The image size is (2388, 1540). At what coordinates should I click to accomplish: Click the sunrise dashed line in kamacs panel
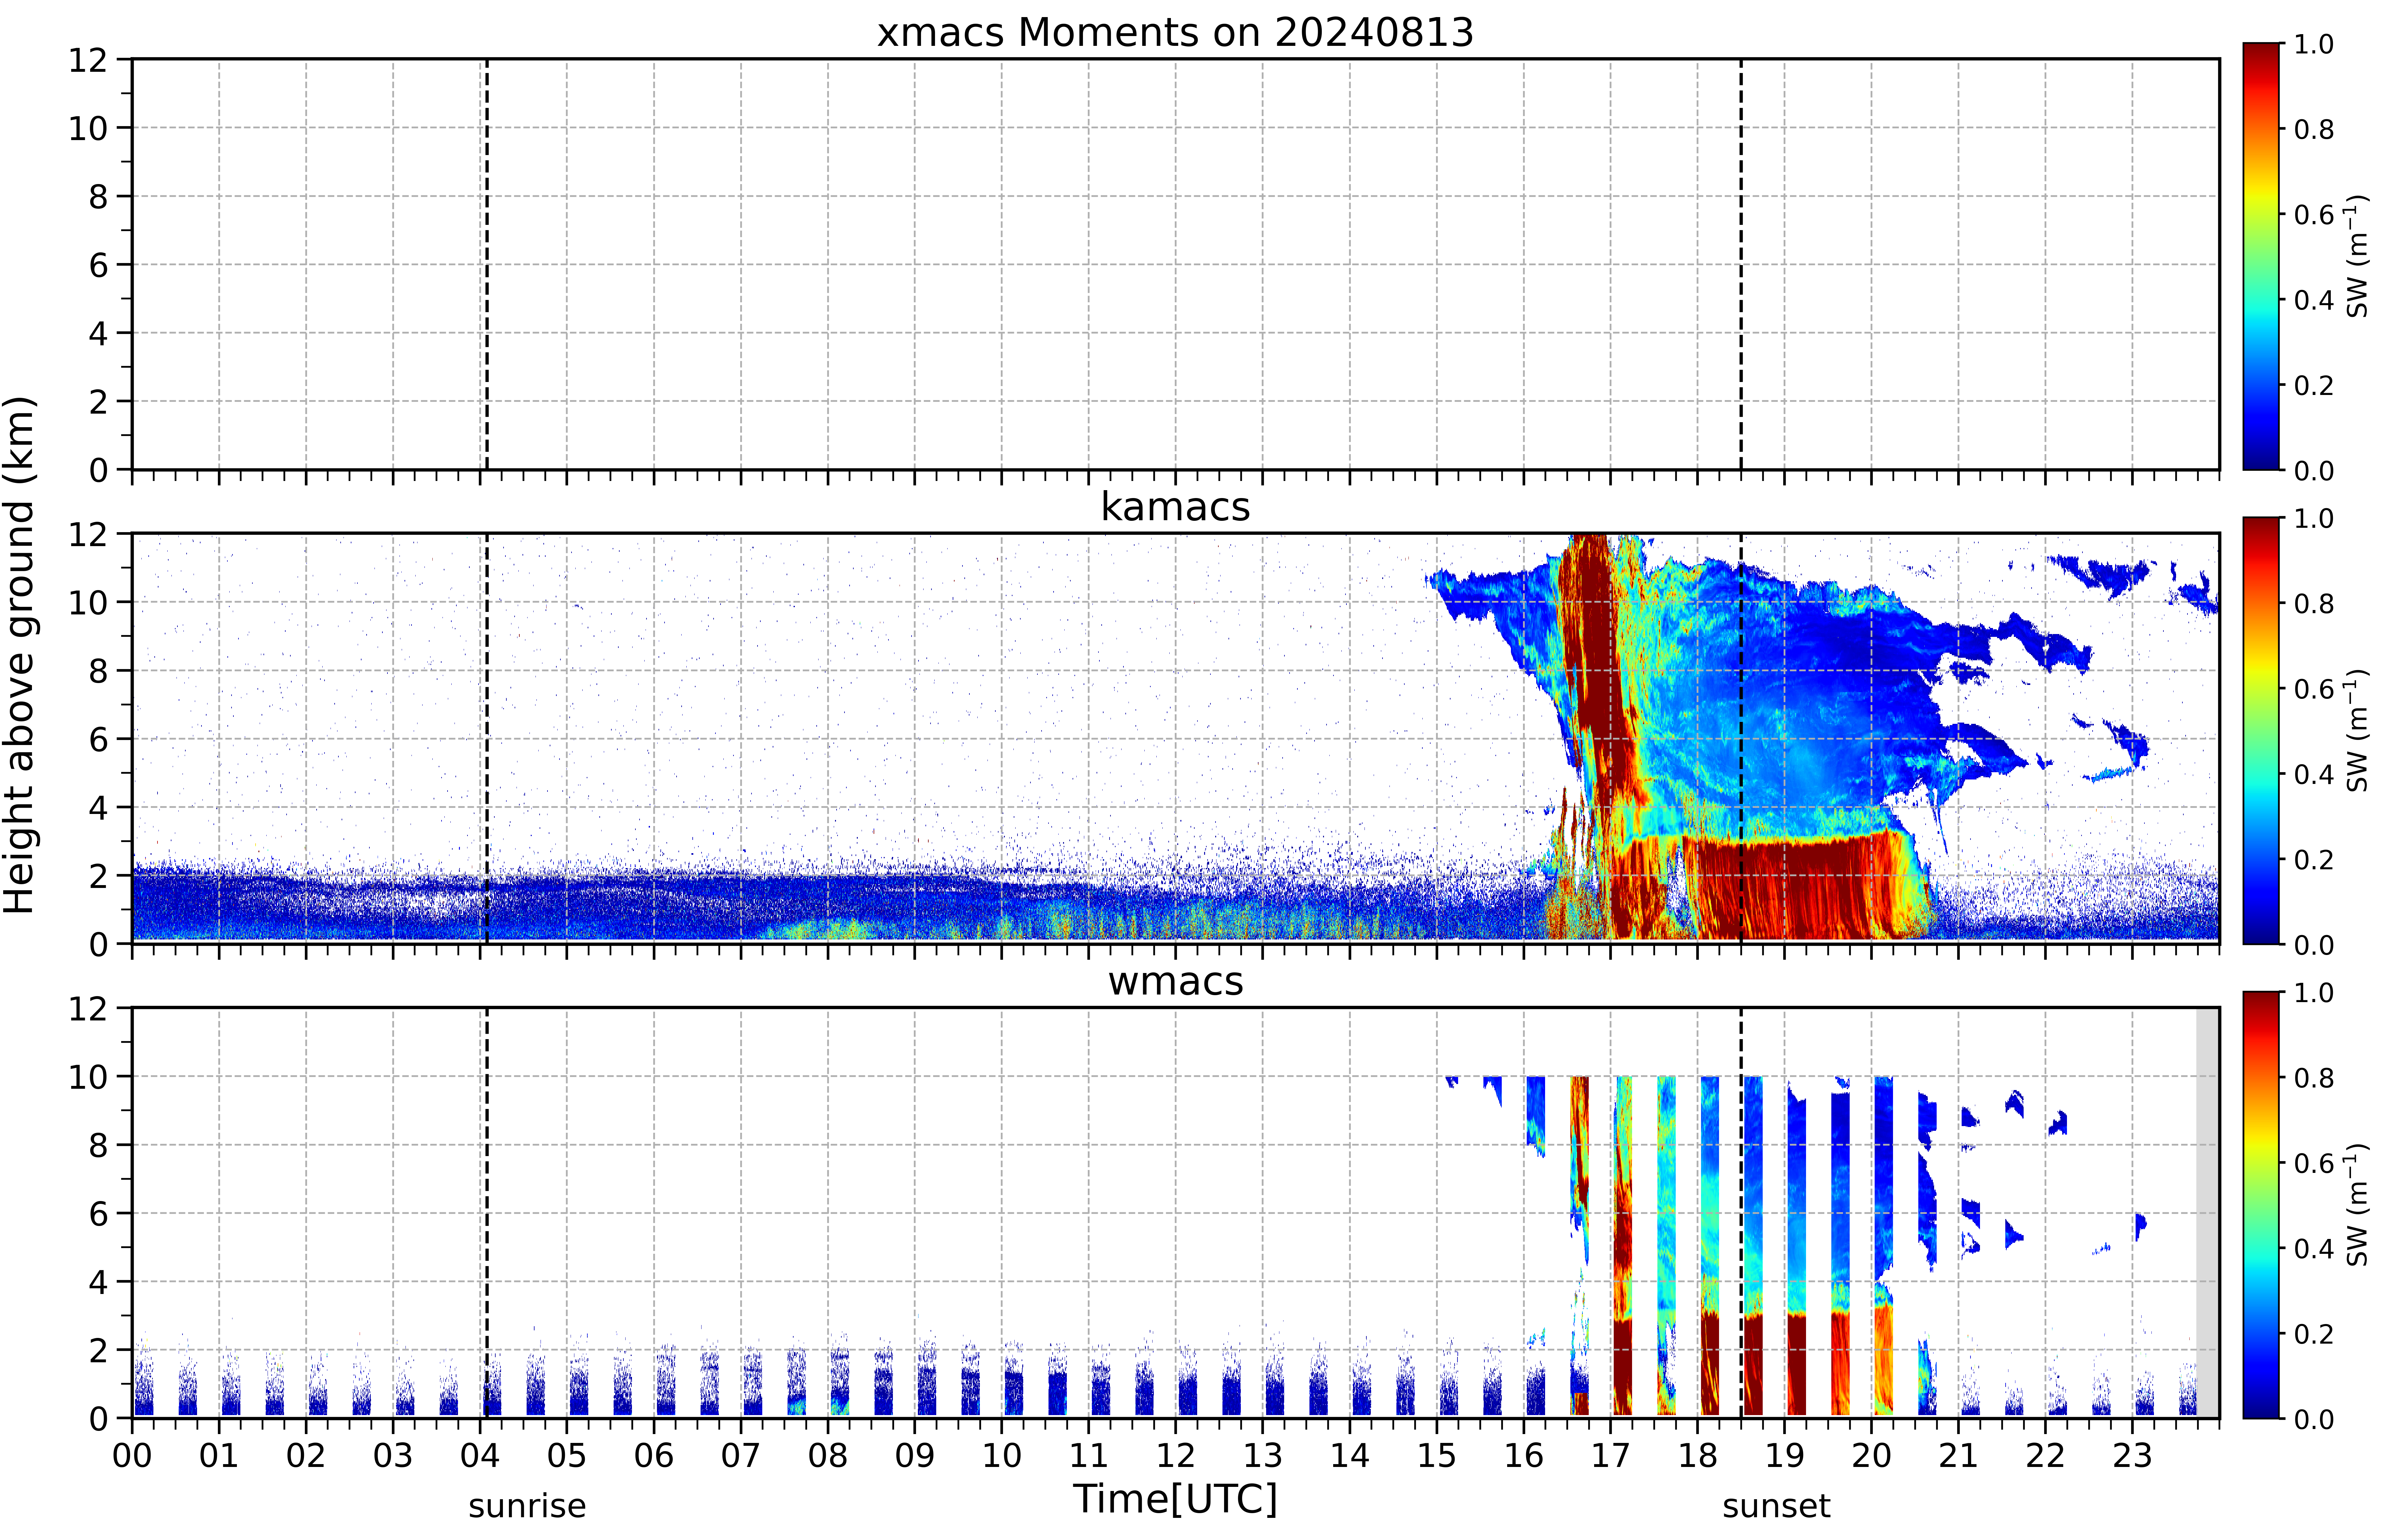point(487,738)
